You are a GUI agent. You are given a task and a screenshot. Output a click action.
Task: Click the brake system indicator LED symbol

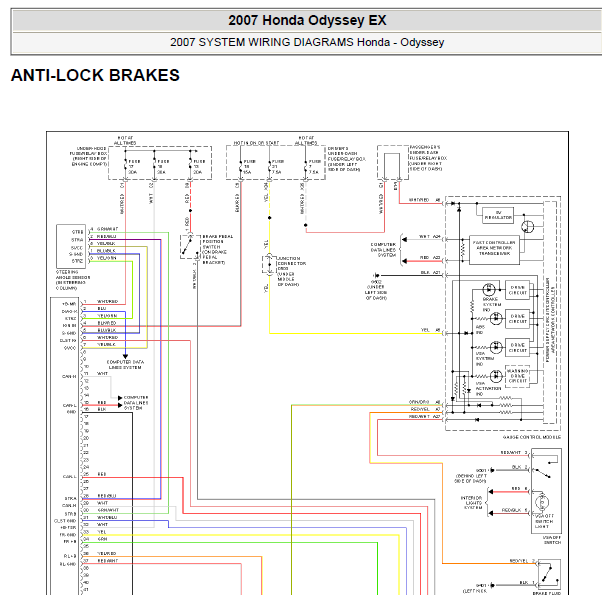488,289
